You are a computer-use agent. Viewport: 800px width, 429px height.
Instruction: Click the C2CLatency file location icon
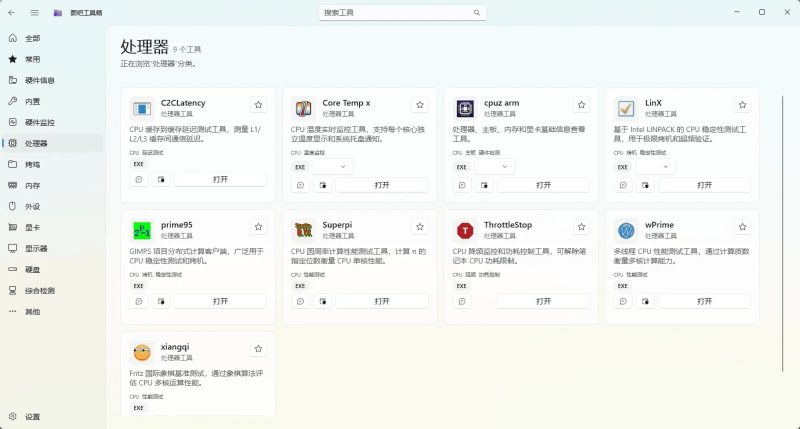pyautogui.click(x=161, y=180)
